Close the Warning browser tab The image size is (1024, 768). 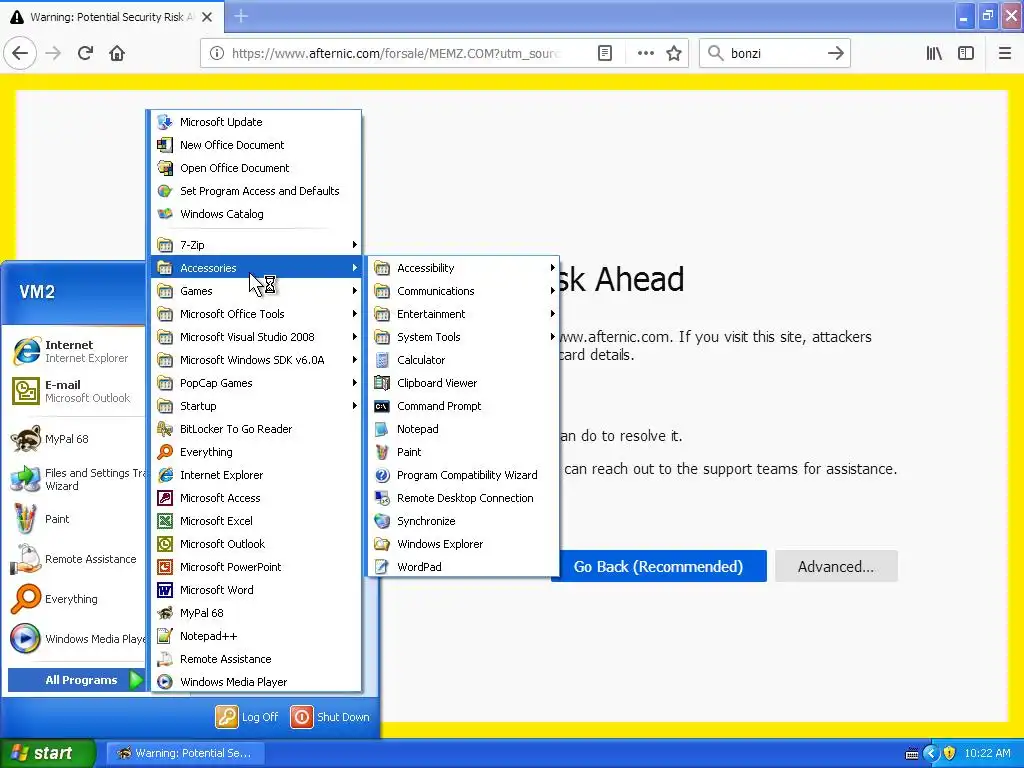click(x=207, y=17)
